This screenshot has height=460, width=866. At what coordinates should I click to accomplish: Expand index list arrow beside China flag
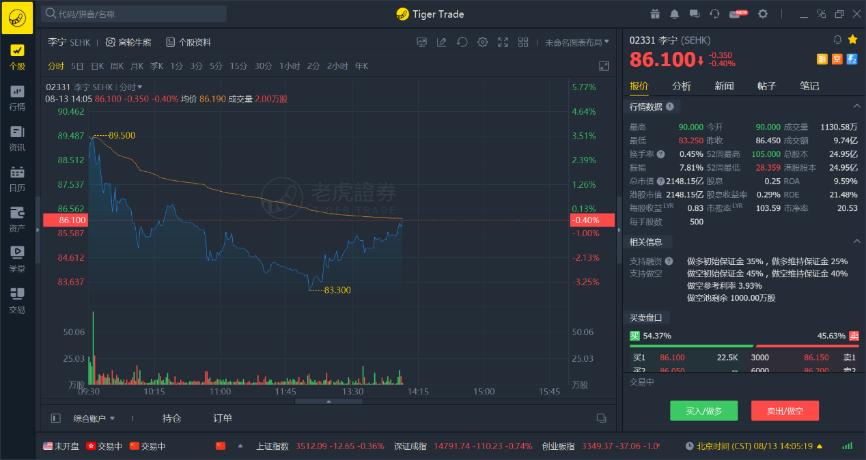[240, 446]
